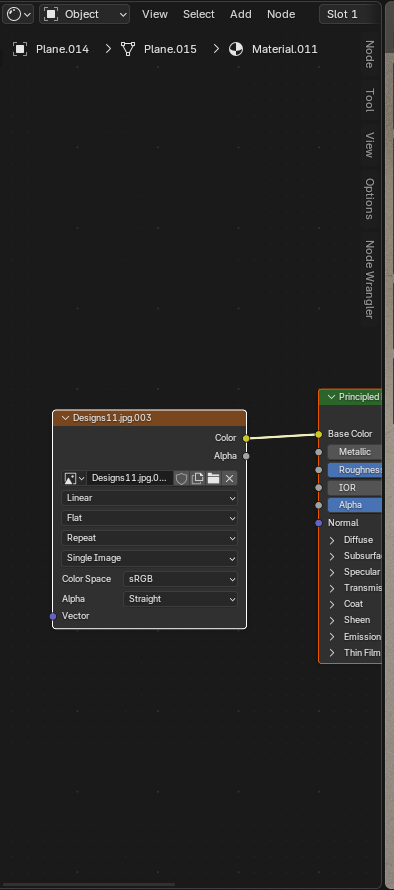Open the Select menu
This screenshot has height=890, width=394.
(x=199, y=14)
